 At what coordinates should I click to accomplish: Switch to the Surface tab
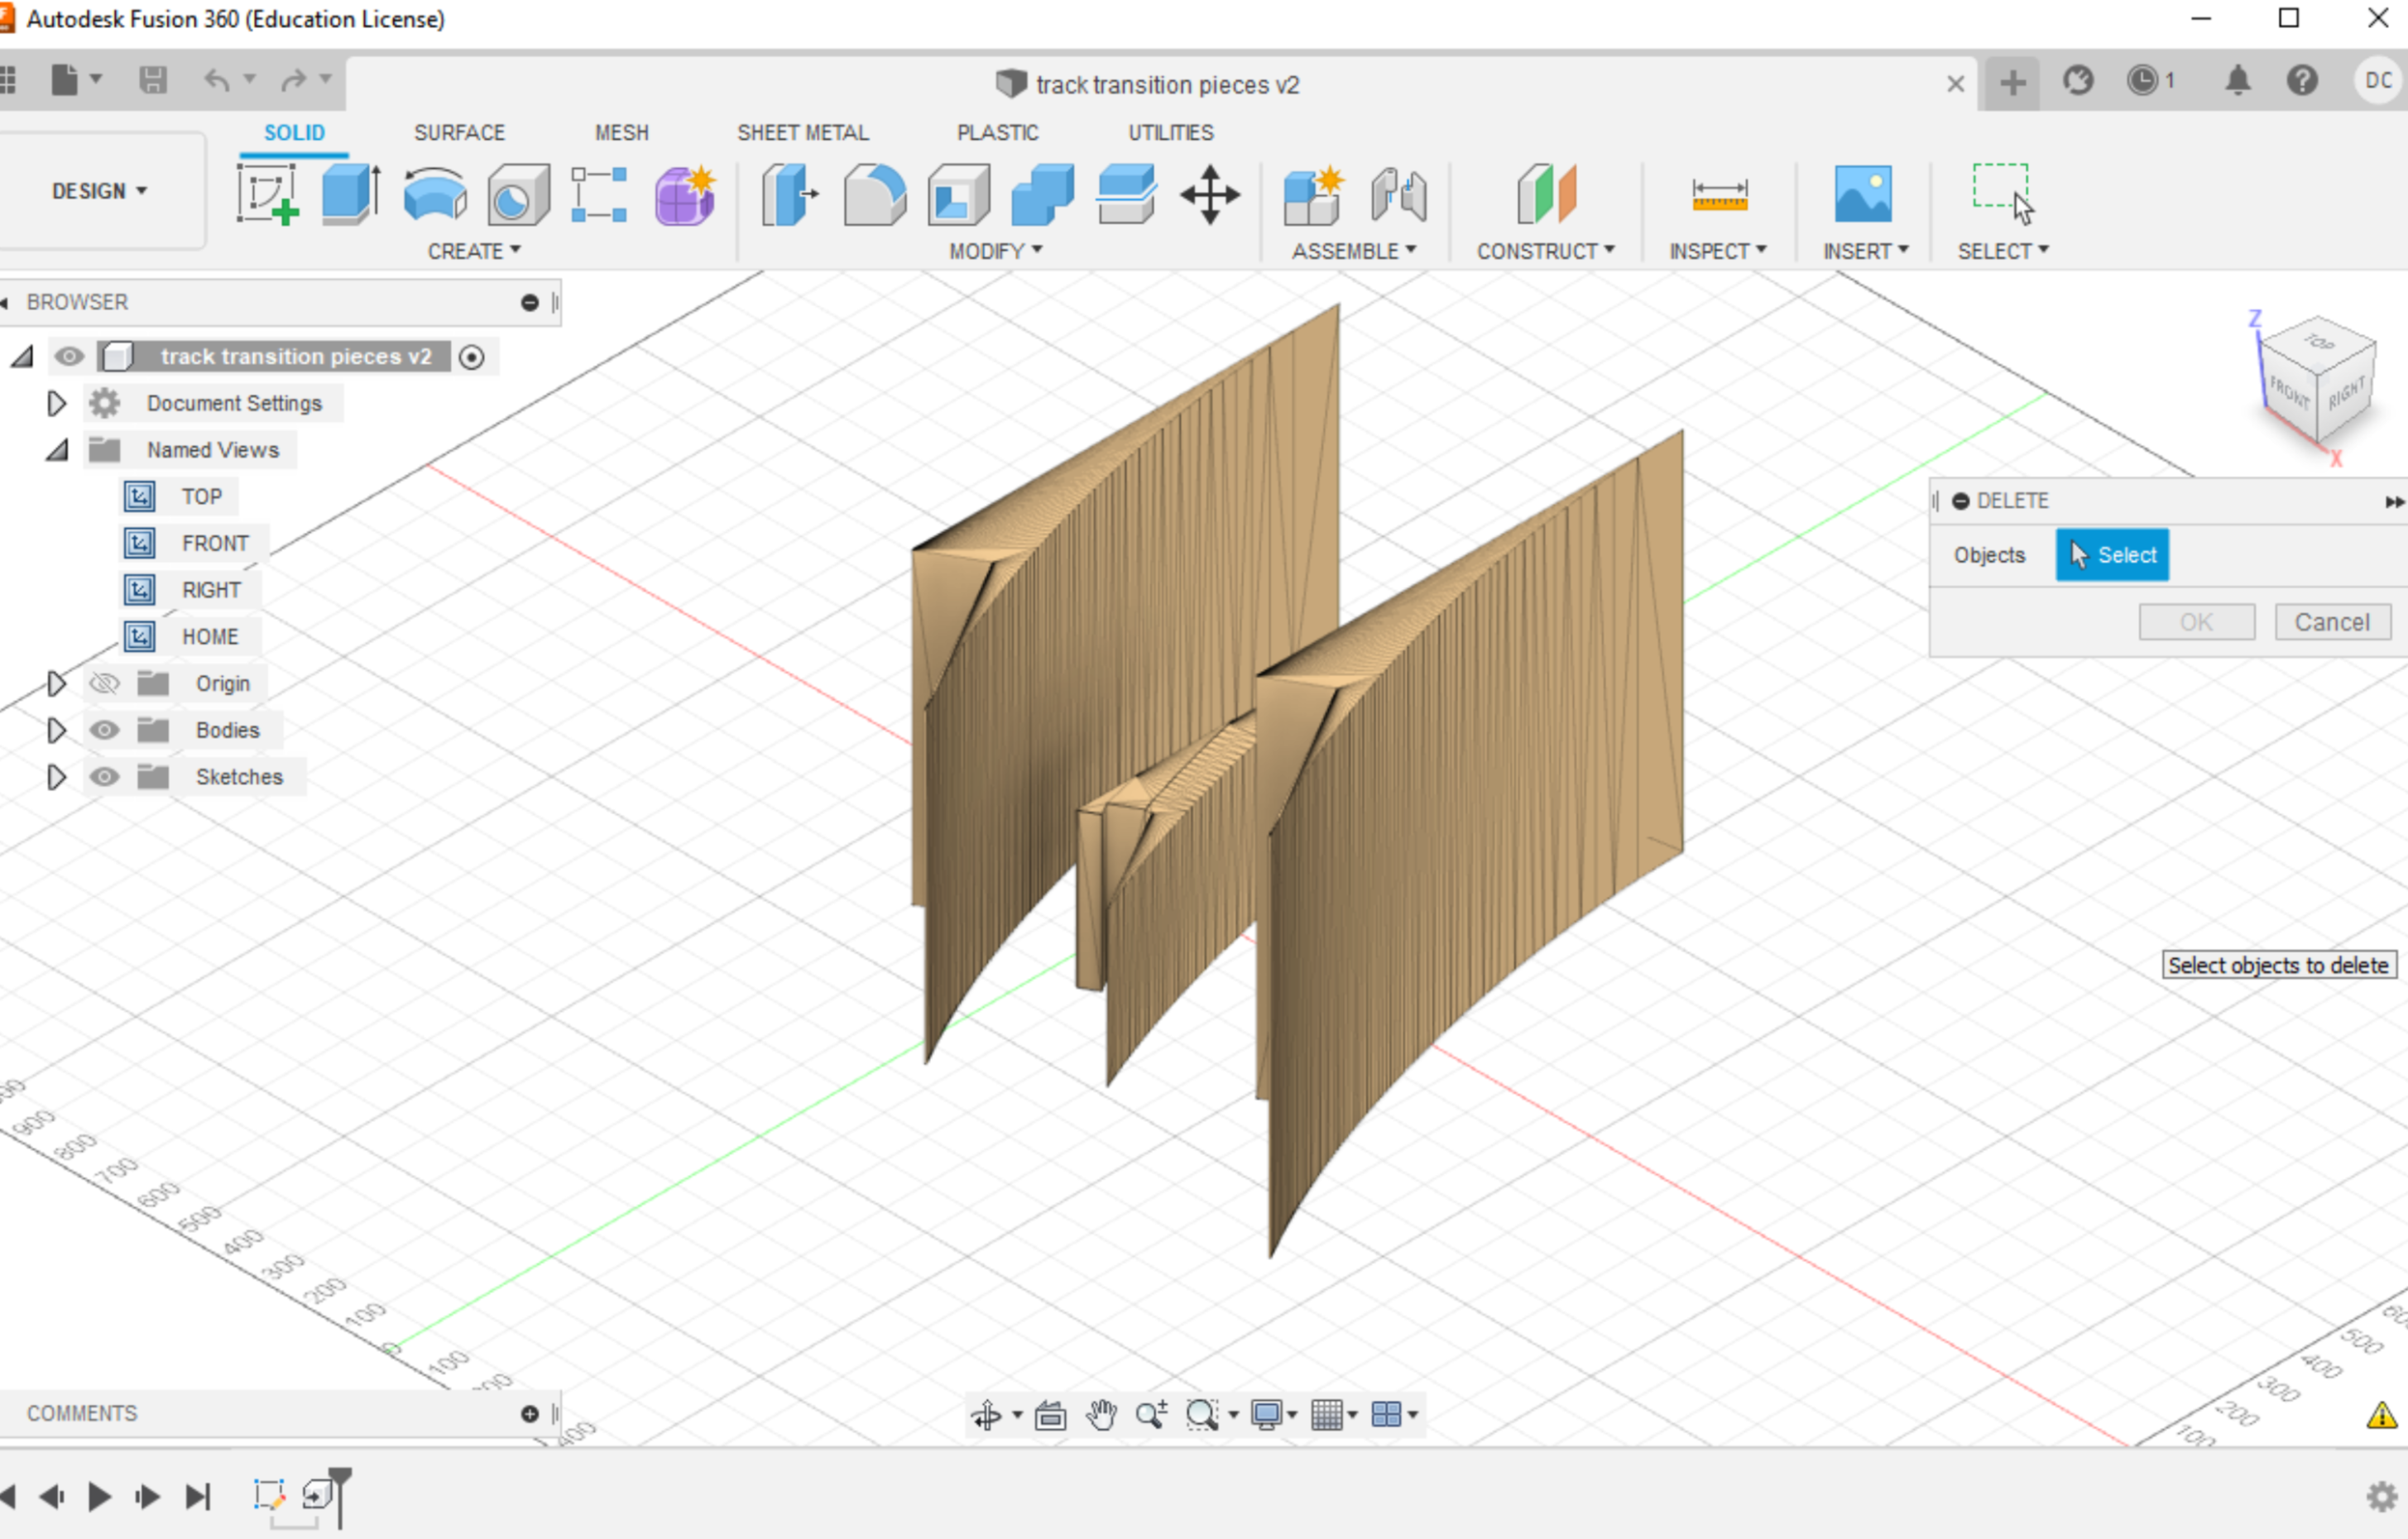458,132
